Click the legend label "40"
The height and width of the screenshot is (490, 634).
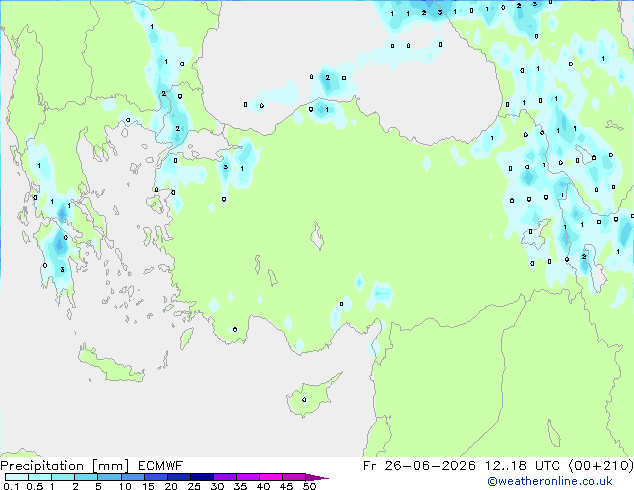[263, 486]
